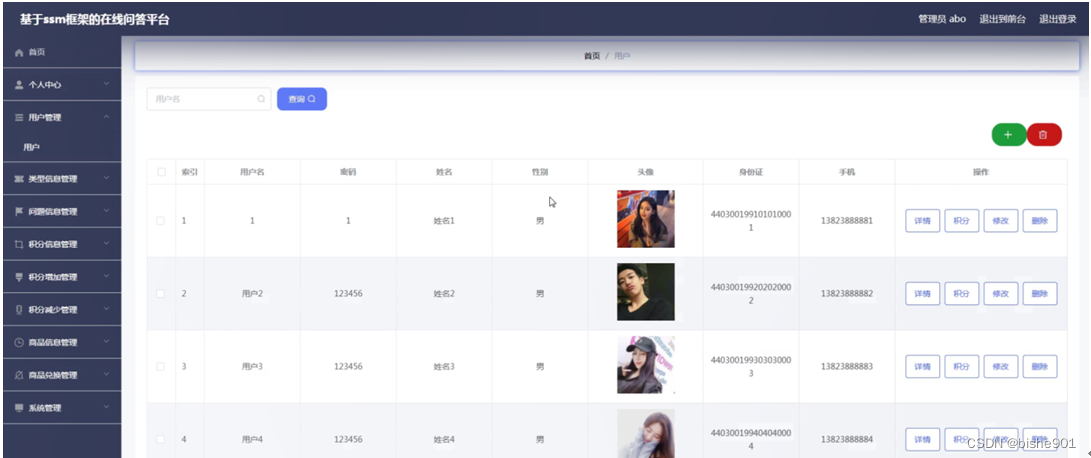Check the checkbox for row 1
The height and width of the screenshot is (458, 1091).
(161, 221)
